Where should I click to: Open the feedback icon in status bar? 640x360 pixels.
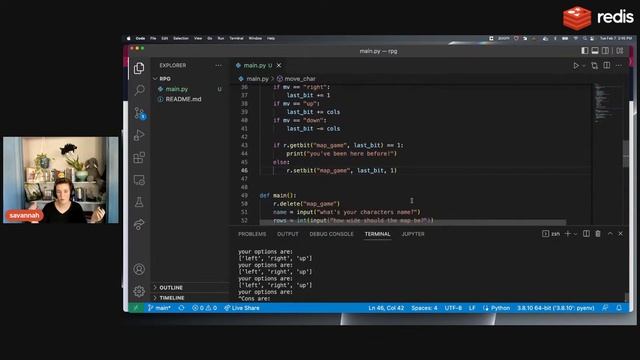[605, 308]
